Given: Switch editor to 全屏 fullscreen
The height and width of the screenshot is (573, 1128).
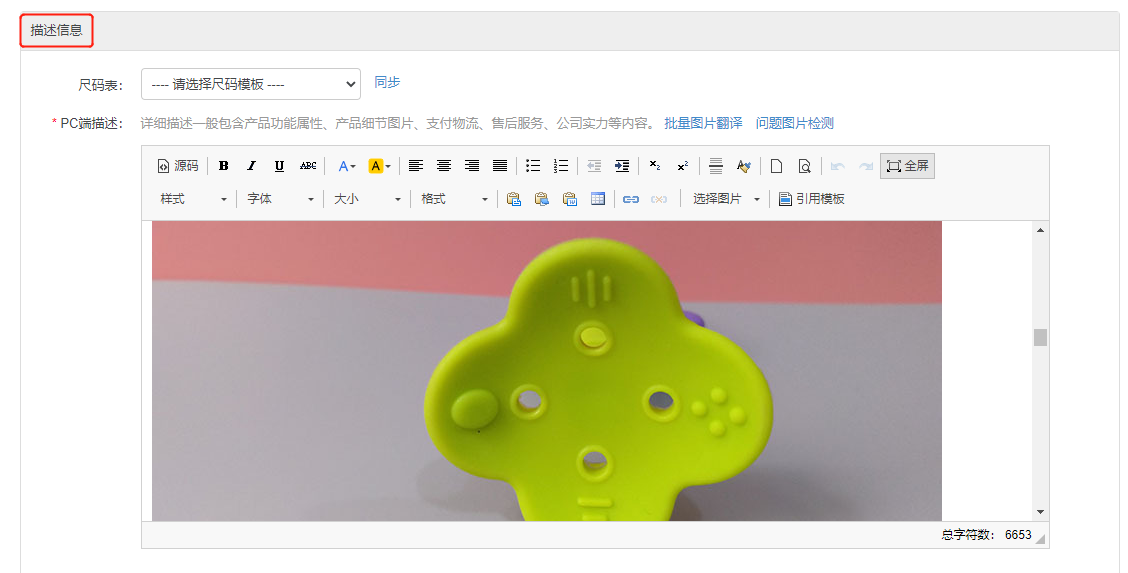Looking at the screenshot, I should click(907, 166).
